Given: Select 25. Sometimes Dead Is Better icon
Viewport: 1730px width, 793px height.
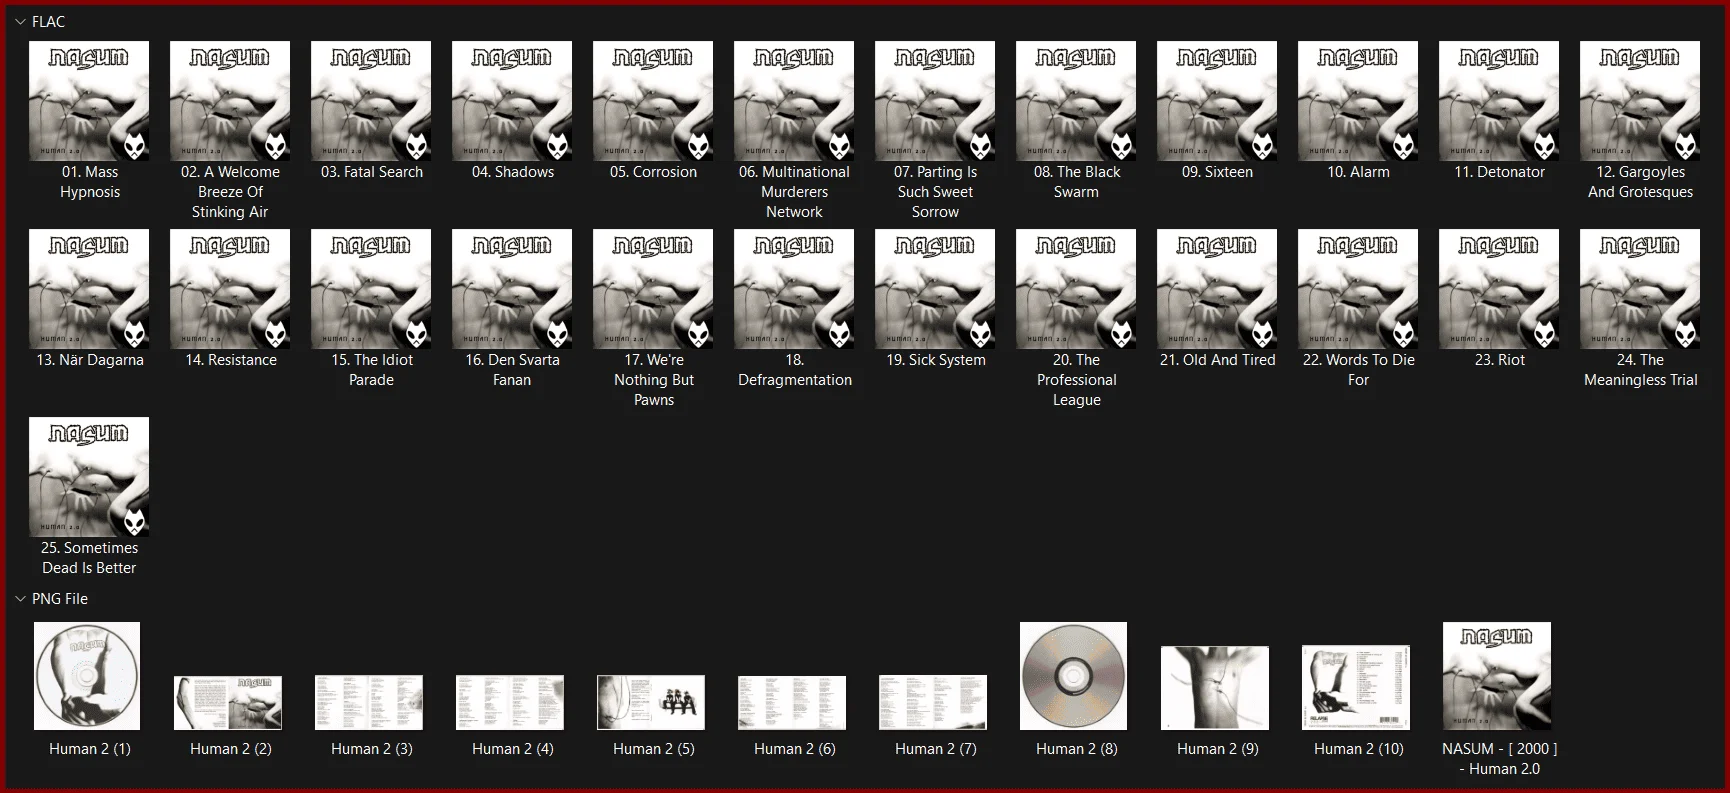Looking at the screenshot, I should tap(89, 477).
